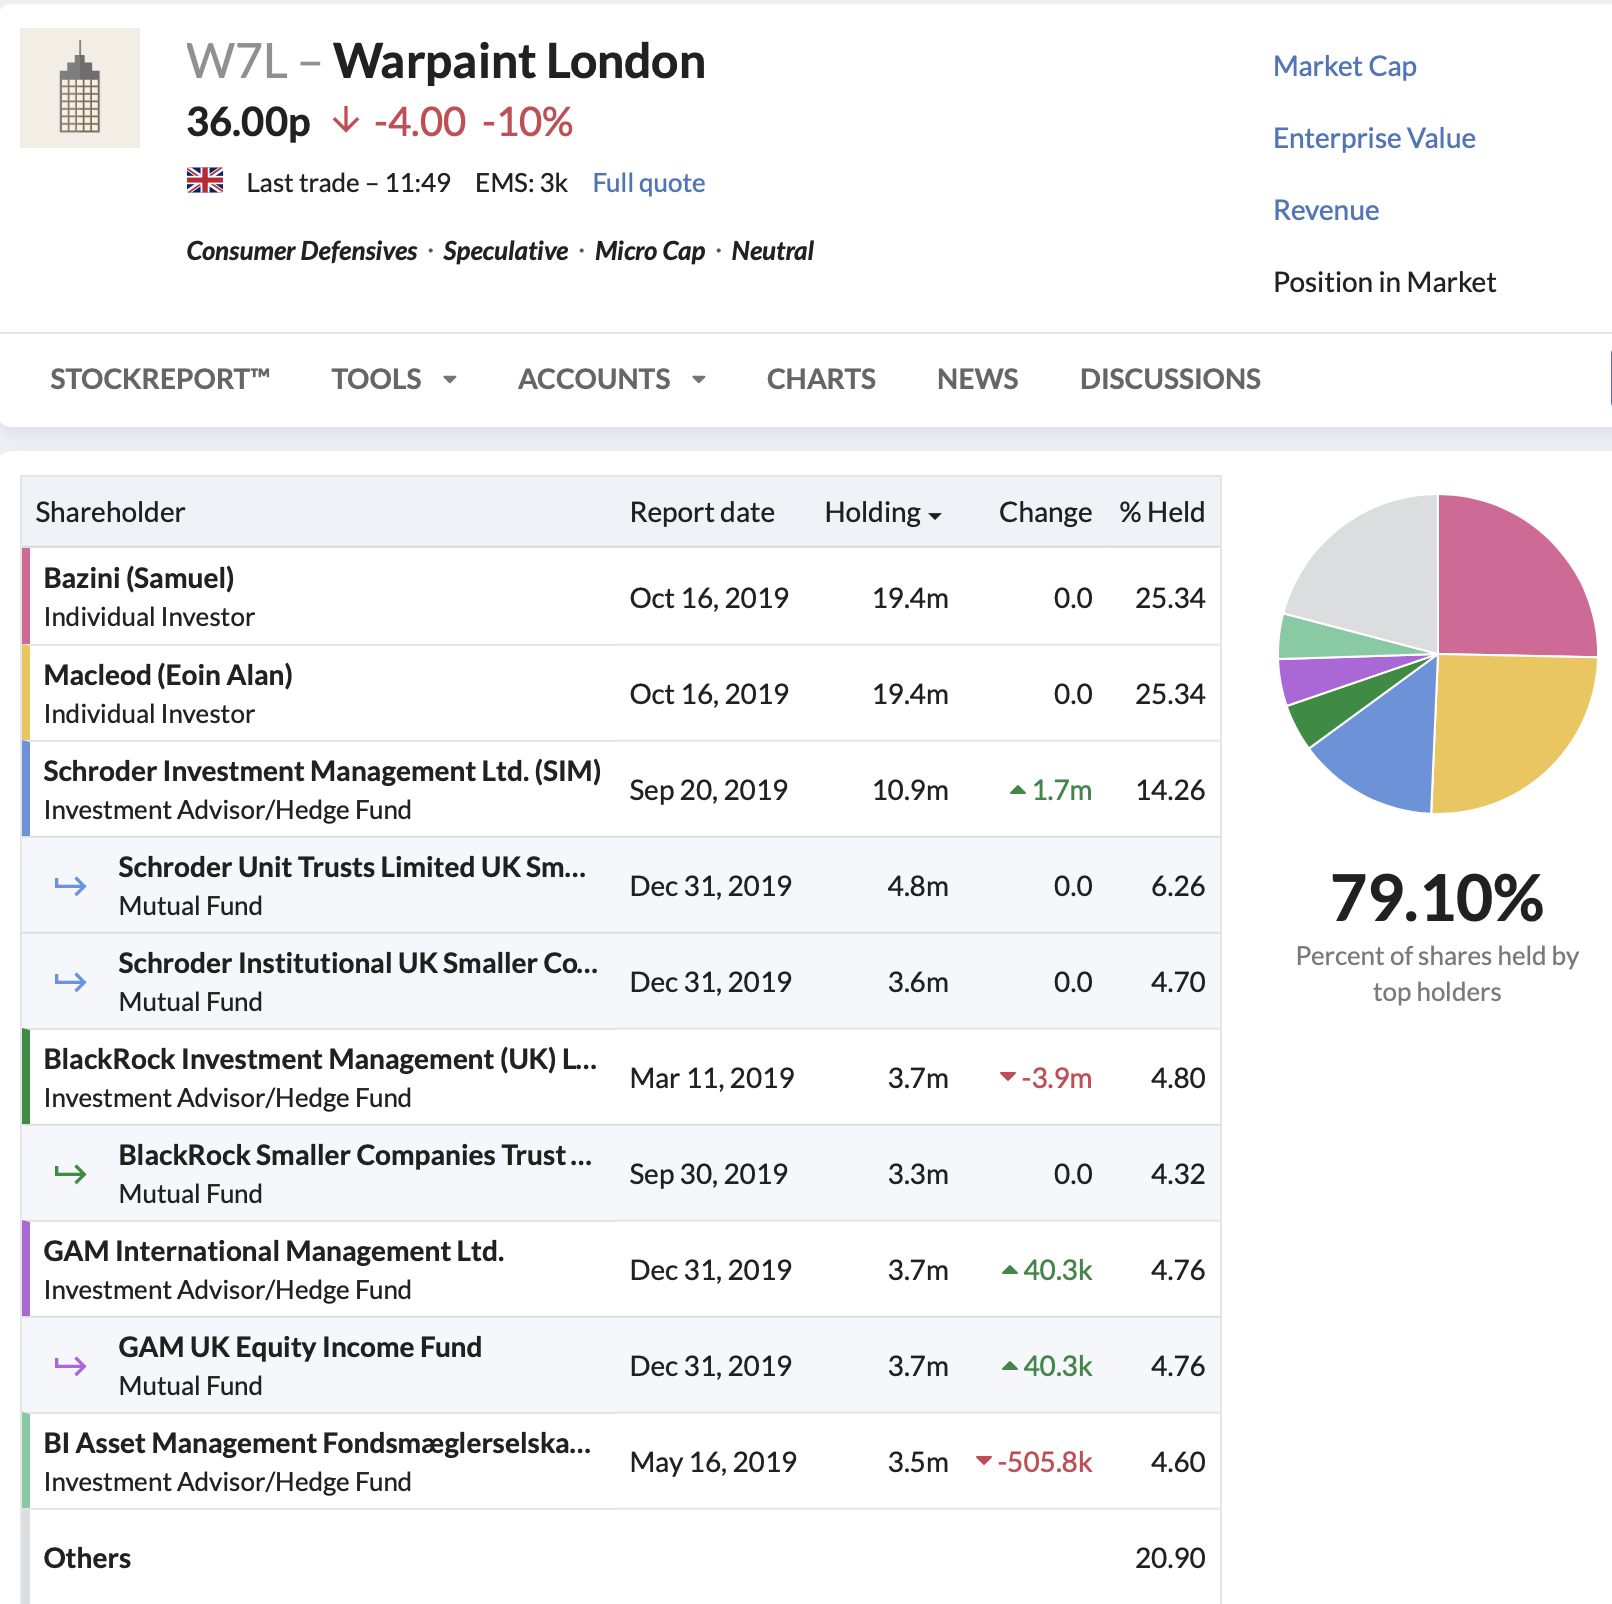Image resolution: width=1612 pixels, height=1604 pixels.
Task: Click the Consumer Defensives classification tag
Action: [x=302, y=251]
